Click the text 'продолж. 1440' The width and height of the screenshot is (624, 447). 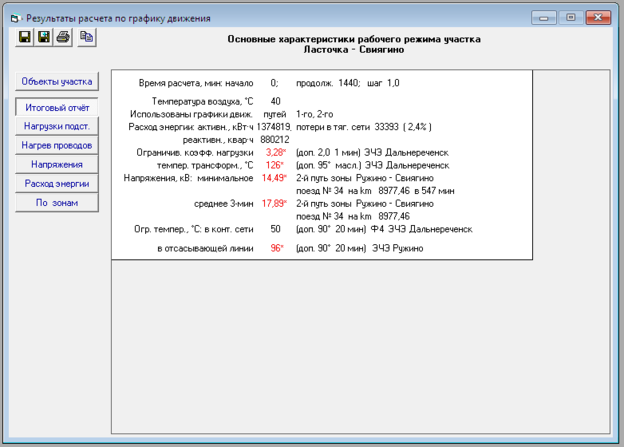click(327, 83)
